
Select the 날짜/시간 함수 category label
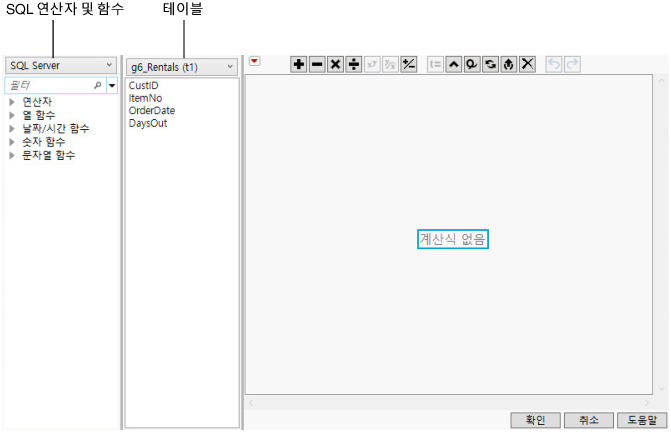56,128
